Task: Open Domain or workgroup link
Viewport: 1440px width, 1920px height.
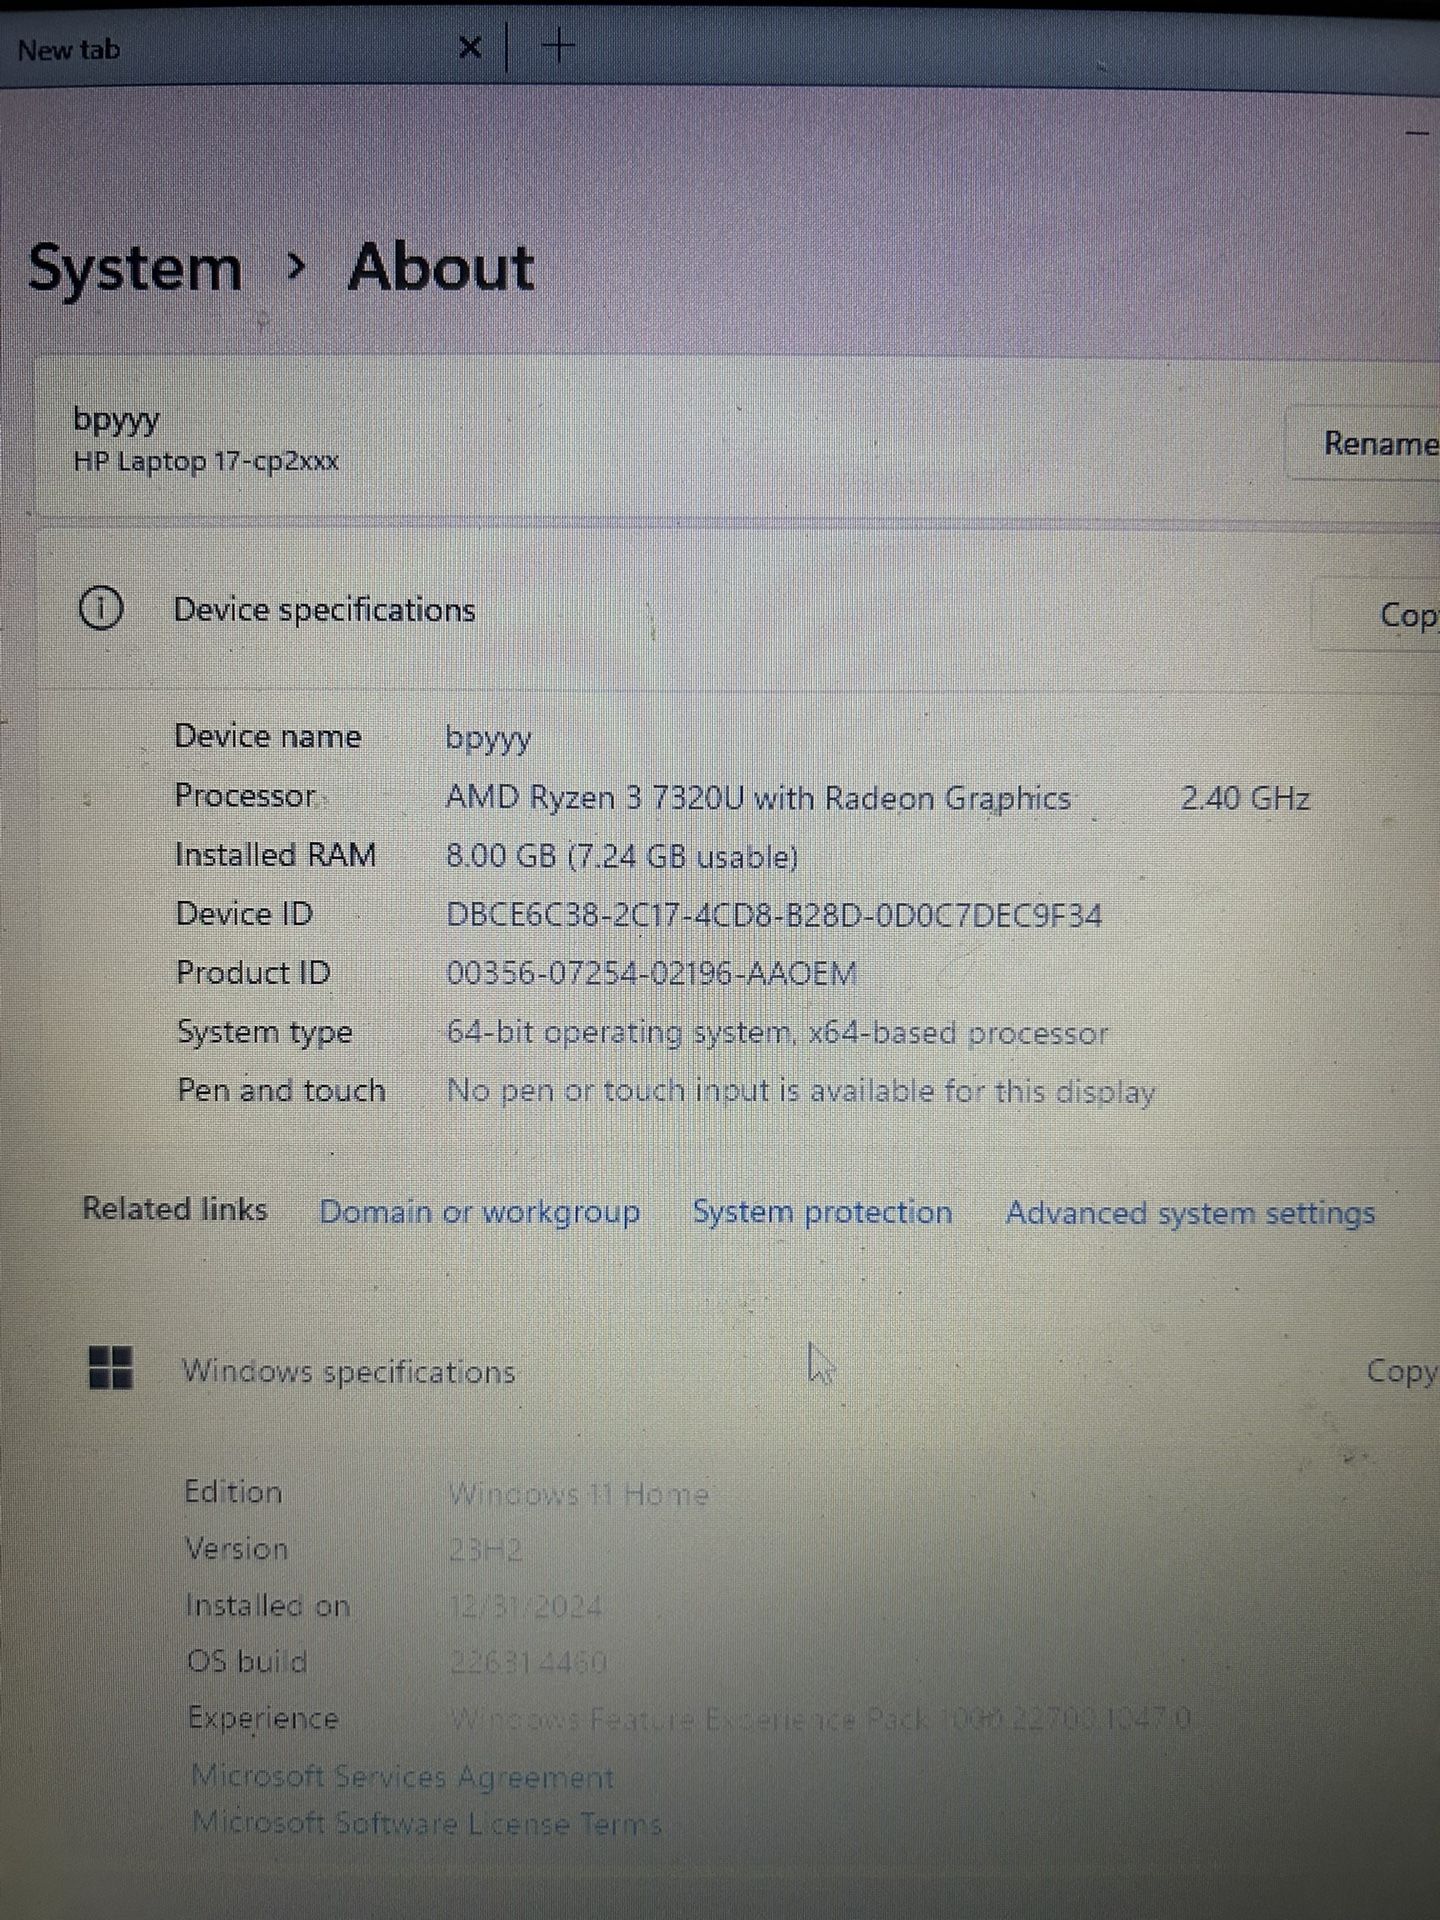Action: point(480,1212)
